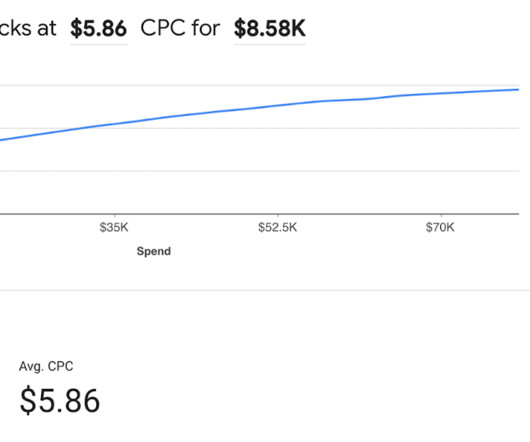Click the $70K axis label

(x=440, y=227)
